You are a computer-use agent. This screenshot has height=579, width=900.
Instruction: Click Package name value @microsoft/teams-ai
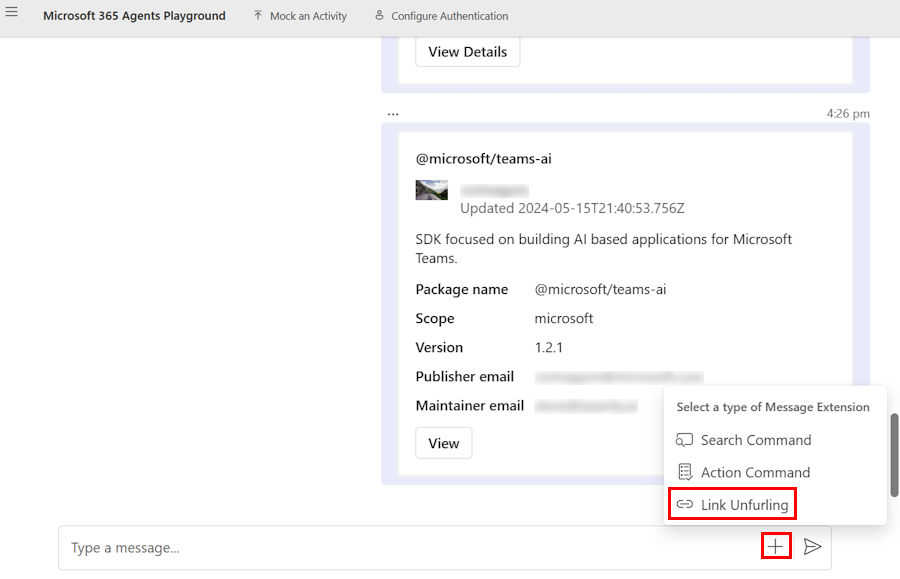point(600,289)
